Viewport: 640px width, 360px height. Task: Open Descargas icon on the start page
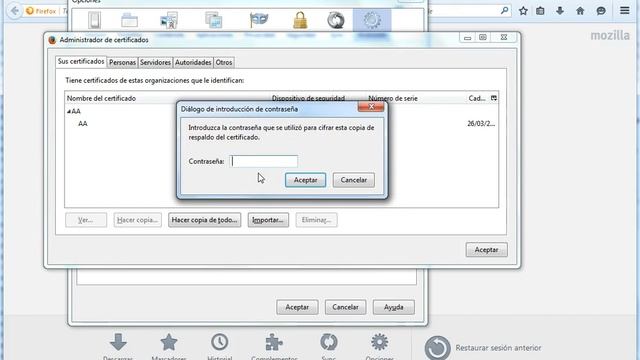pos(118,342)
